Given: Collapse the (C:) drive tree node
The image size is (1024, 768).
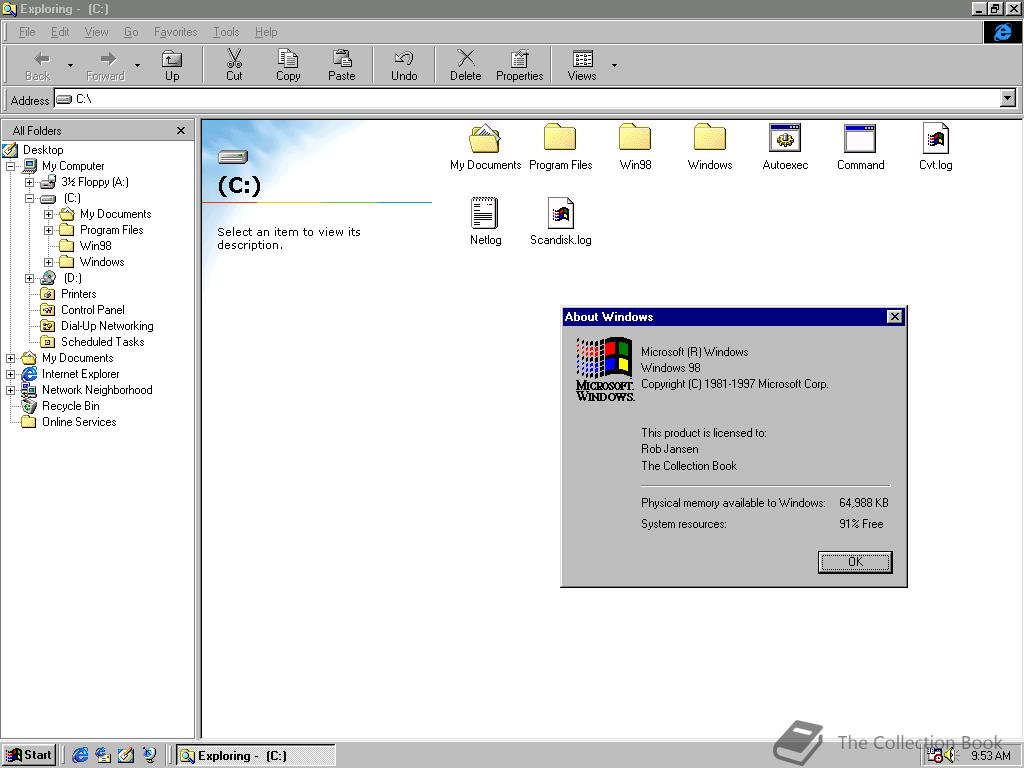Looking at the screenshot, I should click(x=29, y=198).
